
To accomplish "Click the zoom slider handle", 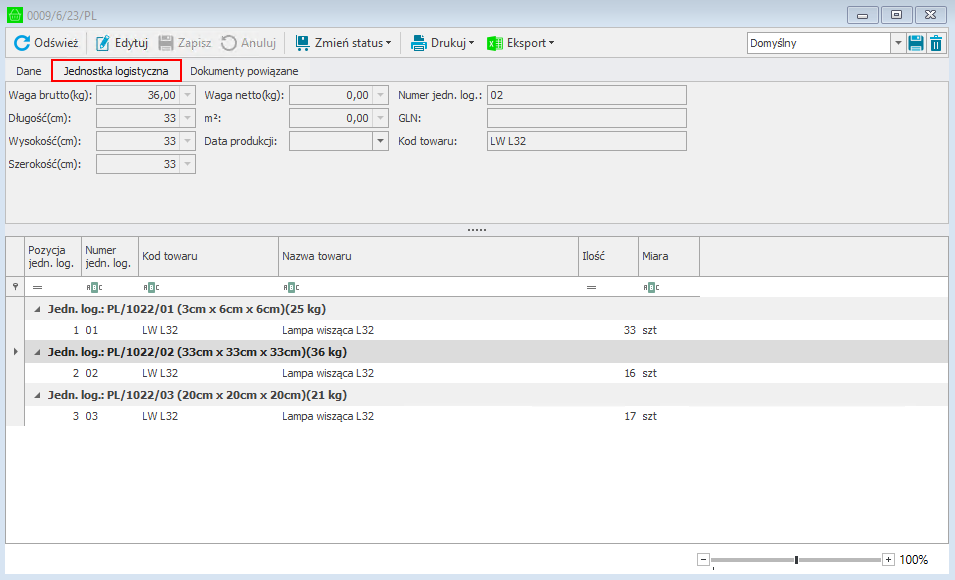I will click(x=796, y=560).
